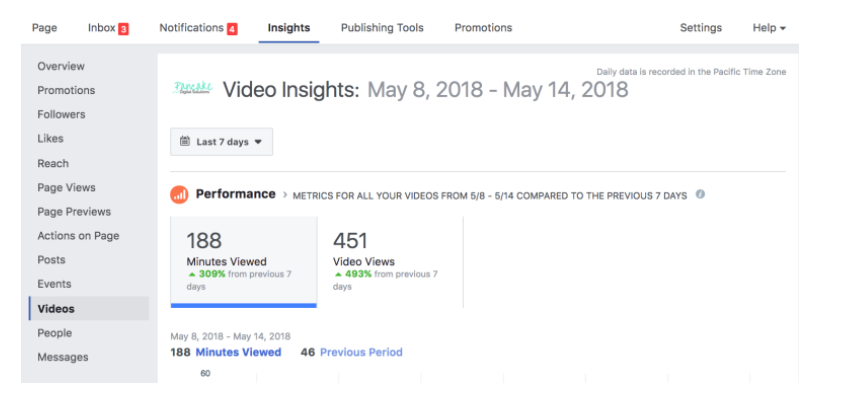The width and height of the screenshot is (867, 402).
Task: Open the Help dropdown menu
Action: (769, 28)
